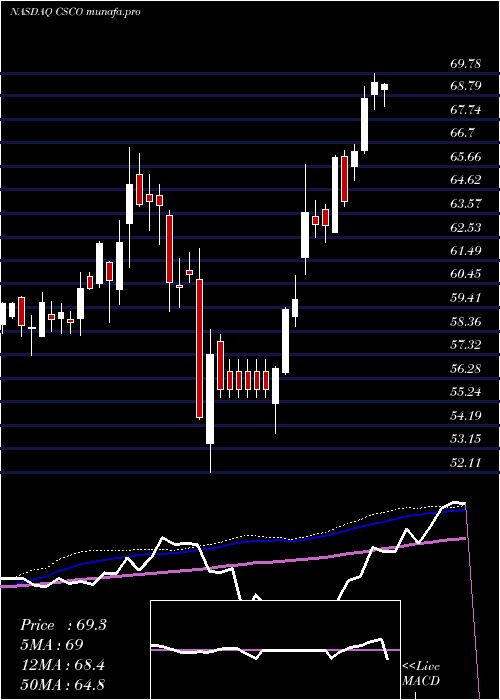Click the 12MA : 68.4 readout
The image size is (500, 700).
coord(62,665)
